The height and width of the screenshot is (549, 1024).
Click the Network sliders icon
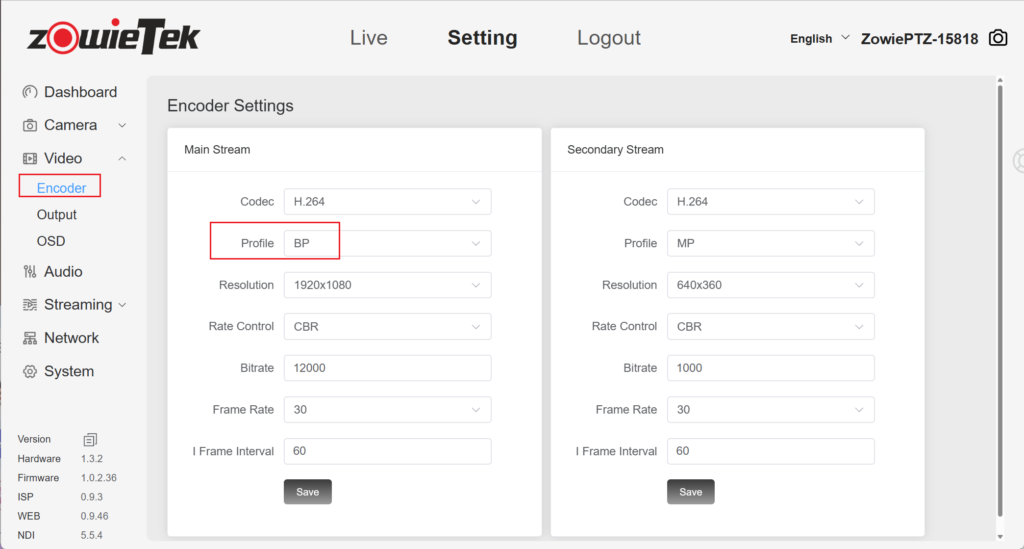29,338
